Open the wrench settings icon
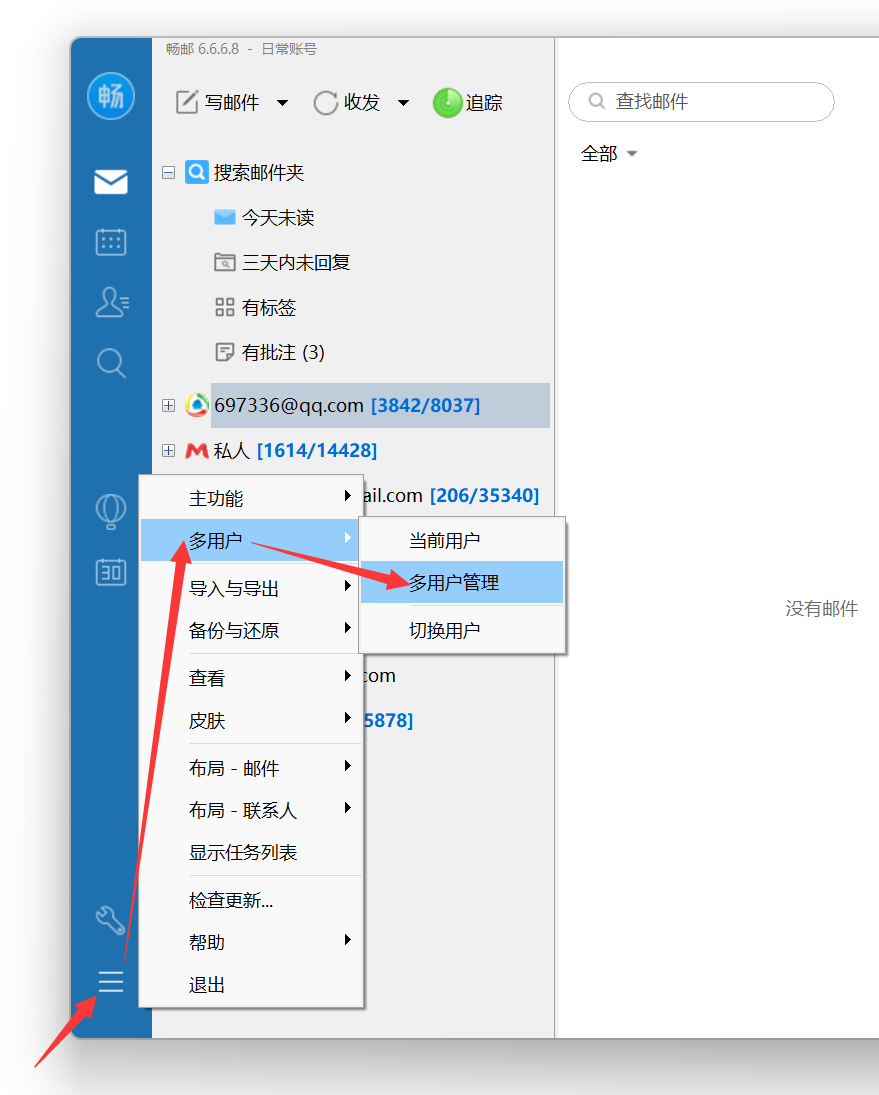 [x=110, y=920]
